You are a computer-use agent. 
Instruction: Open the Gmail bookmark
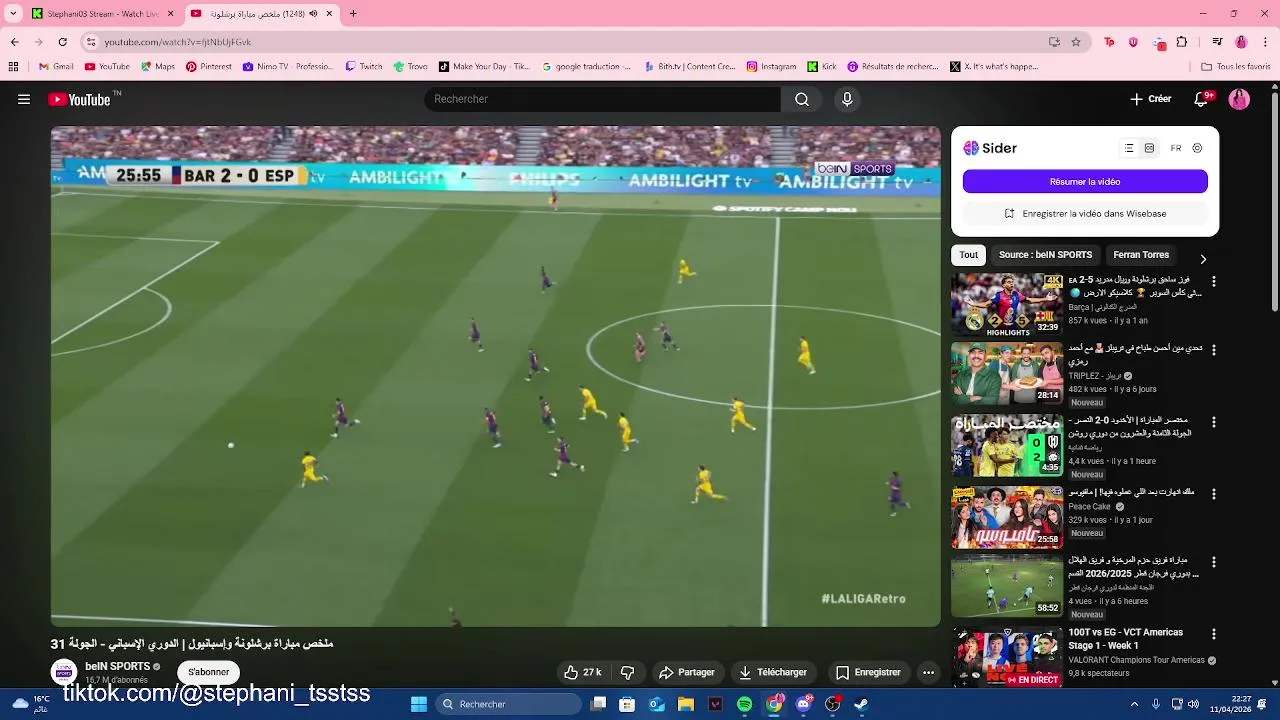56,67
